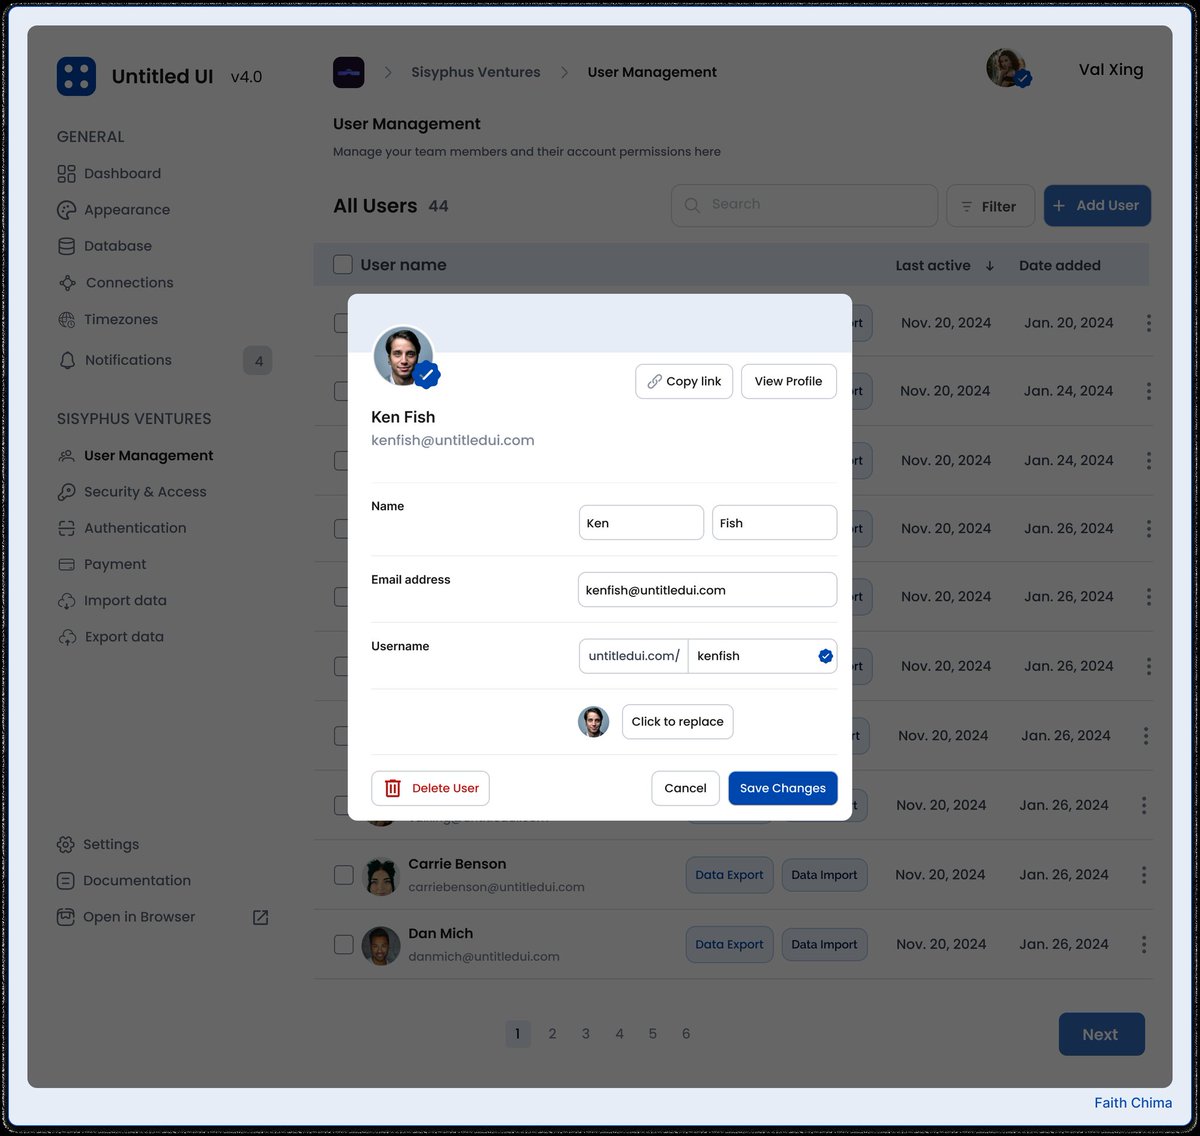This screenshot has width=1200, height=1136.
Task: Open Database in the sidebar
Action: click(105, 246)
